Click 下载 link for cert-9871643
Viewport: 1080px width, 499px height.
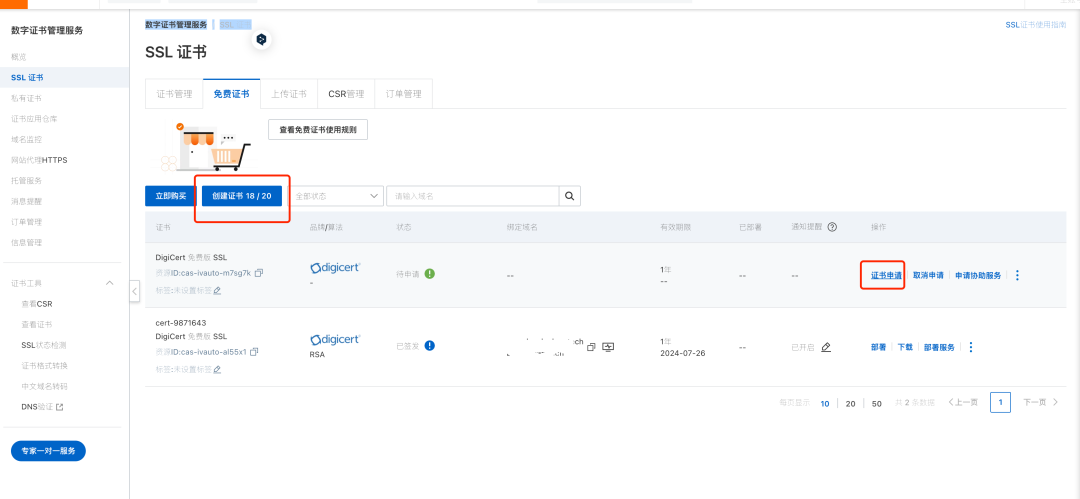[905, 347]
